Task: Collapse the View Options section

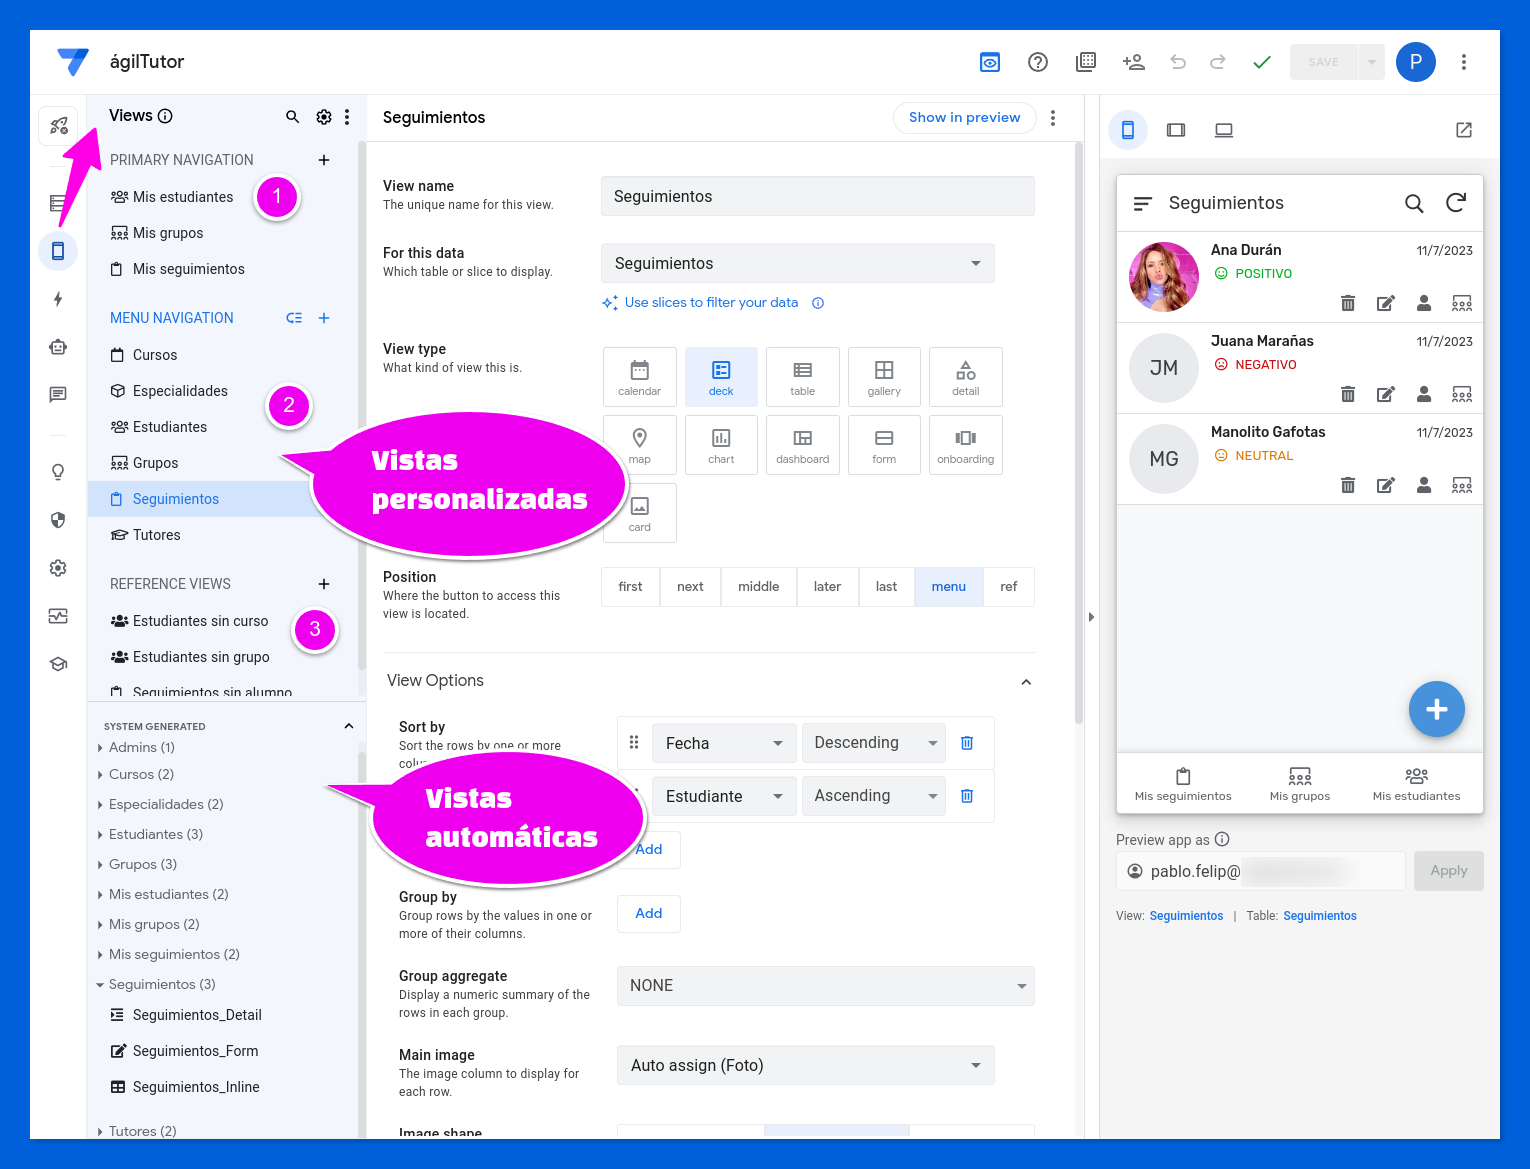Action: pos(1026,682)
